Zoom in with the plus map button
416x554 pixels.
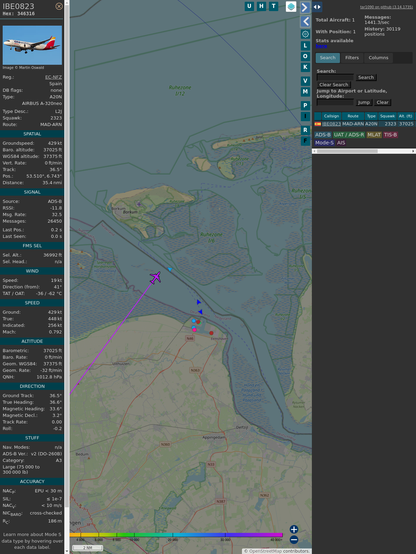click(x=294, y=529)
